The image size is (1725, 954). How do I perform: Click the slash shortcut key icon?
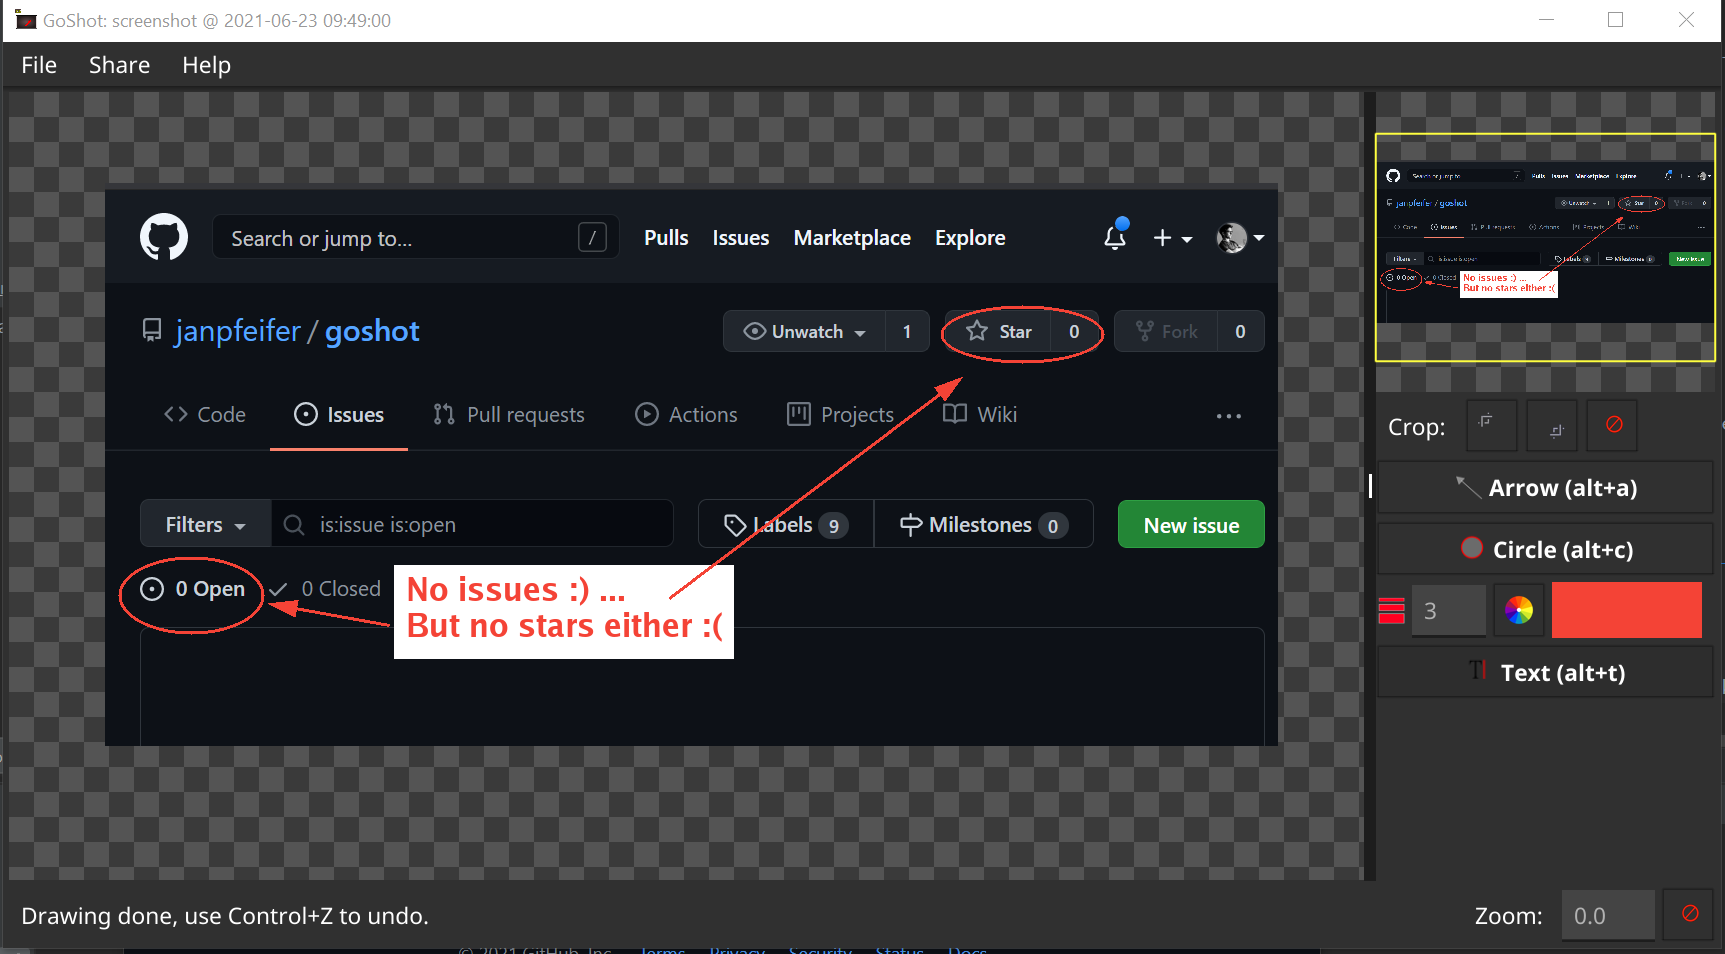592,237
